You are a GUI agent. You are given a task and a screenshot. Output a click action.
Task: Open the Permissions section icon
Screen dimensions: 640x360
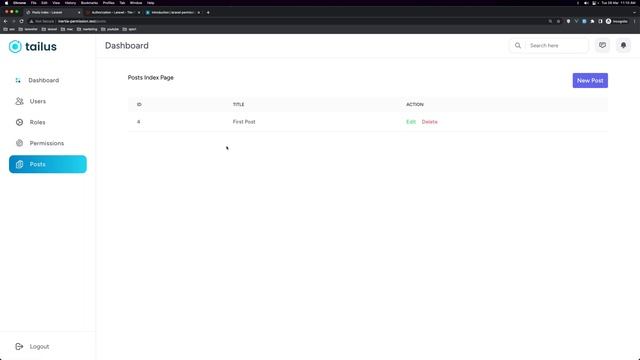[19, 143]
